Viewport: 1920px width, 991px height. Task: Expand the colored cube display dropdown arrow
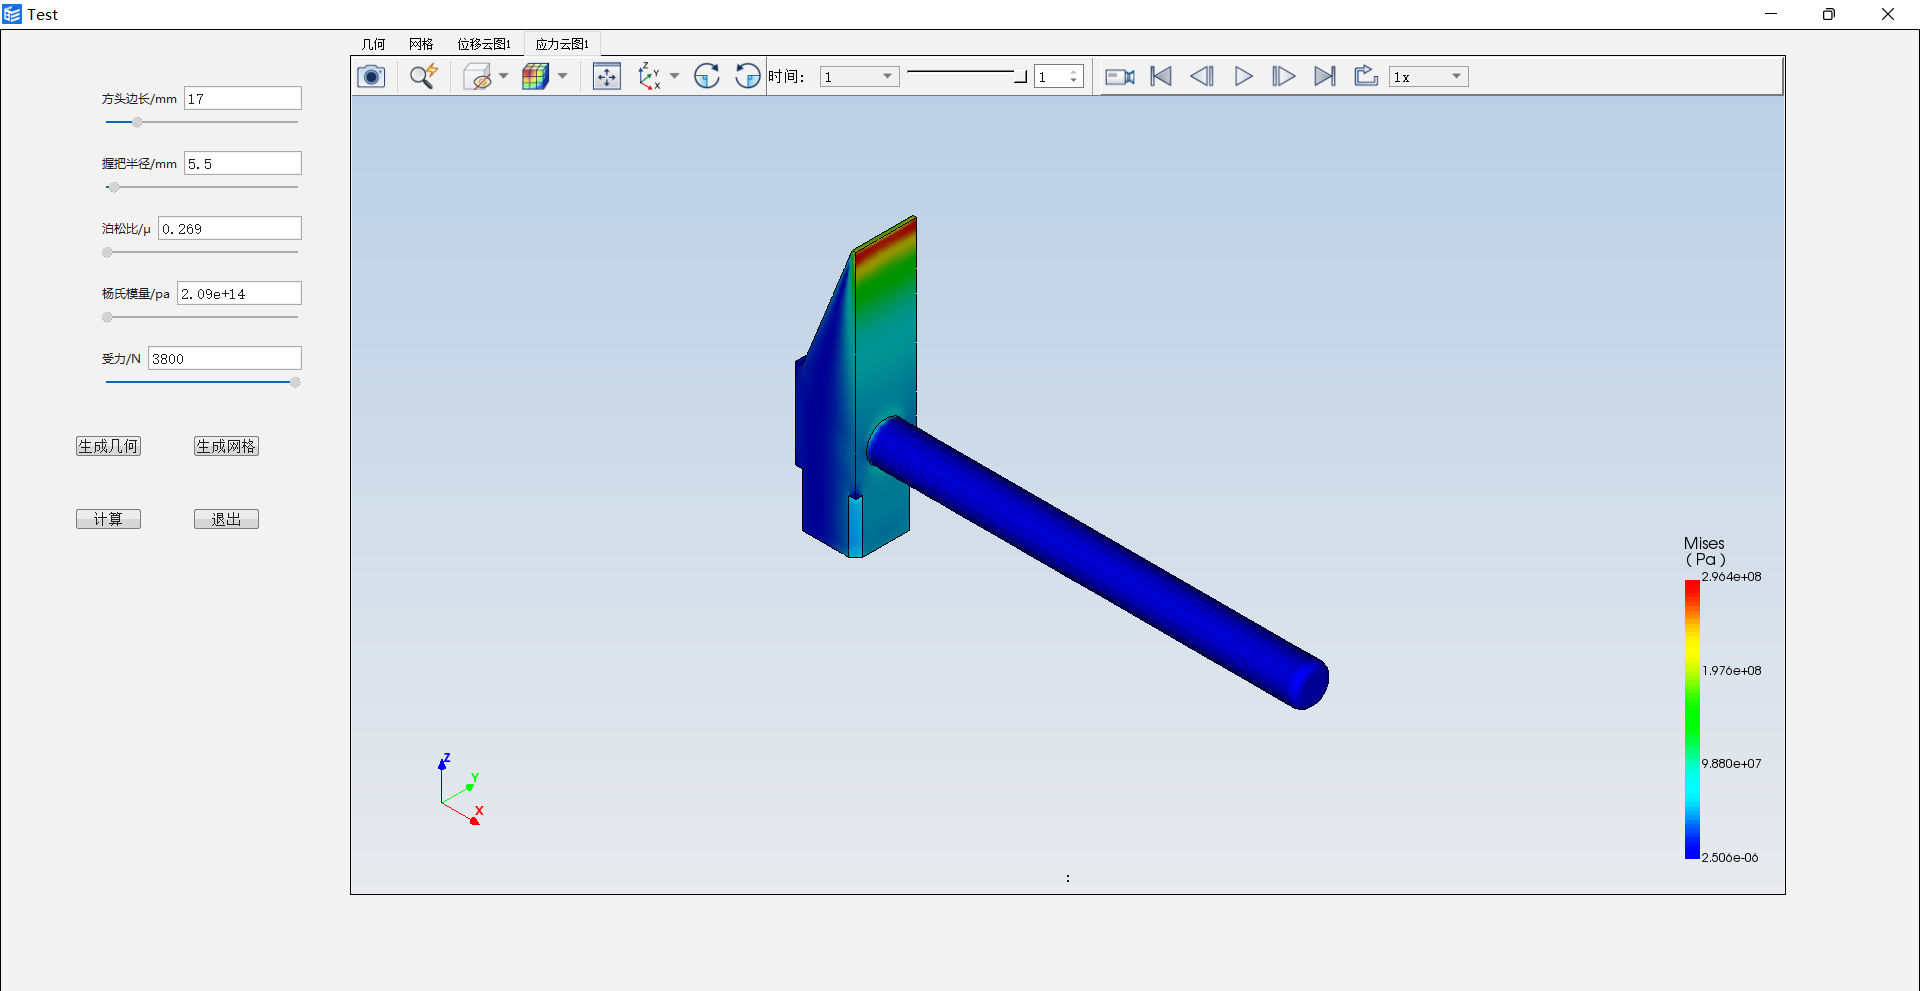(x=562, y=76)
